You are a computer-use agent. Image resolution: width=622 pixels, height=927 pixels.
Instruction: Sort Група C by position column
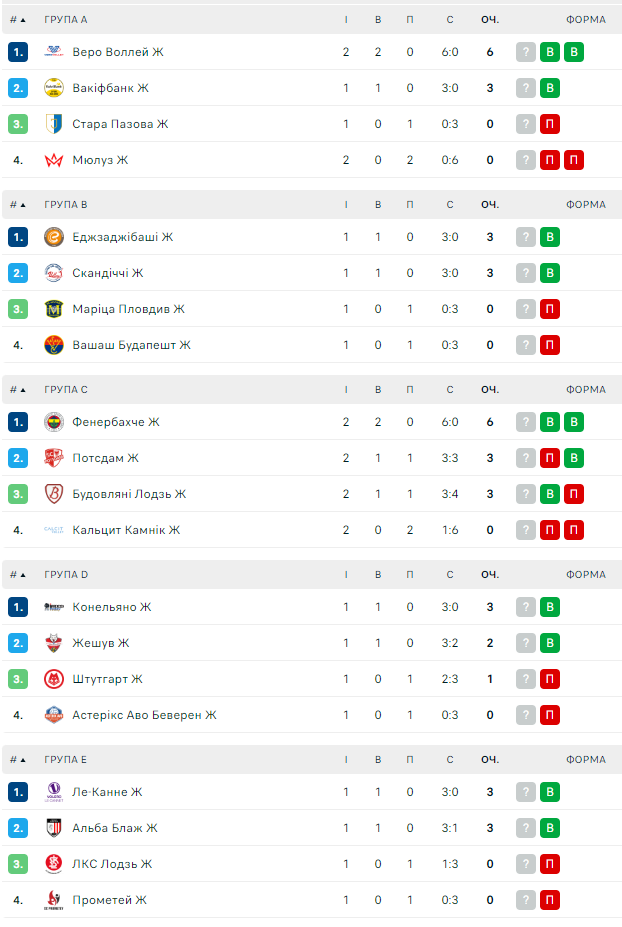coord(18,389)
